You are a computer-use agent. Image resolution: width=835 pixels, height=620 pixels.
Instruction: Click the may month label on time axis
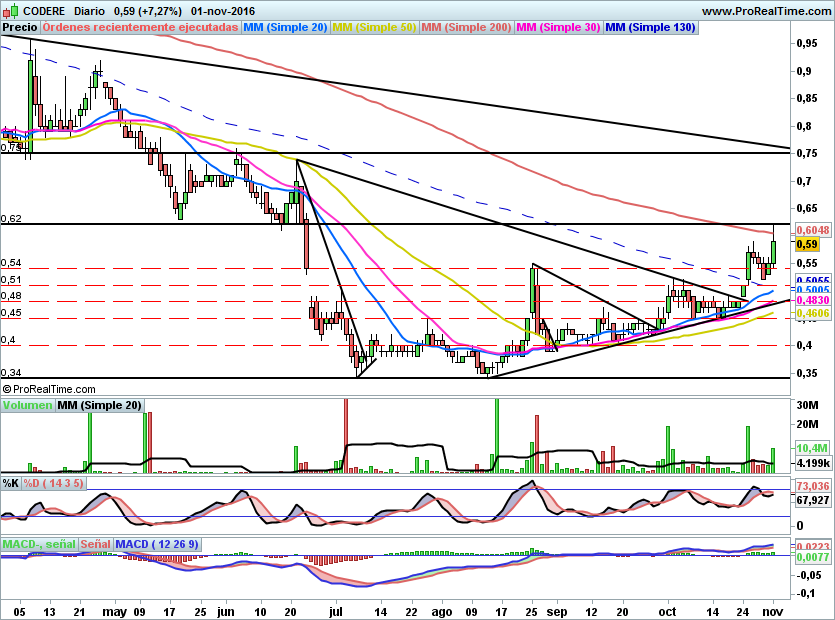click(x=114, y=612)
